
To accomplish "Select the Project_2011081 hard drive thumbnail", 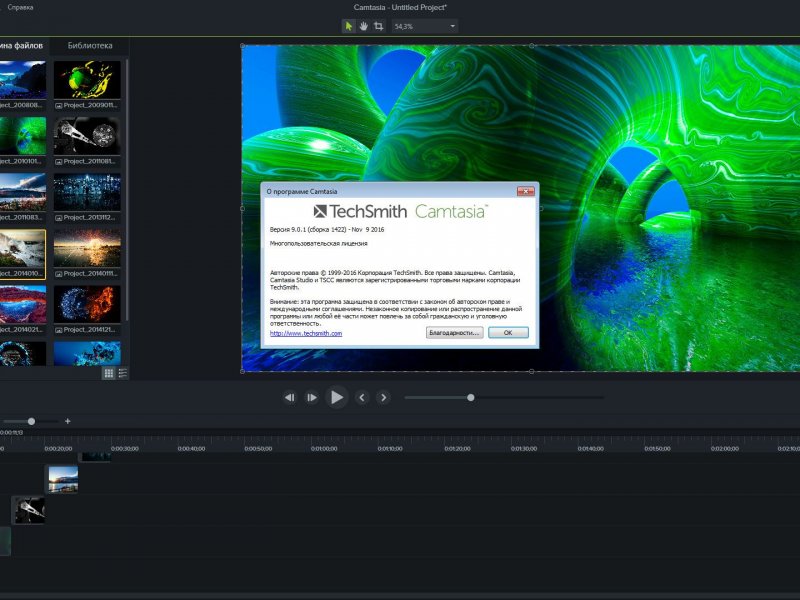I will coord(87,136).
